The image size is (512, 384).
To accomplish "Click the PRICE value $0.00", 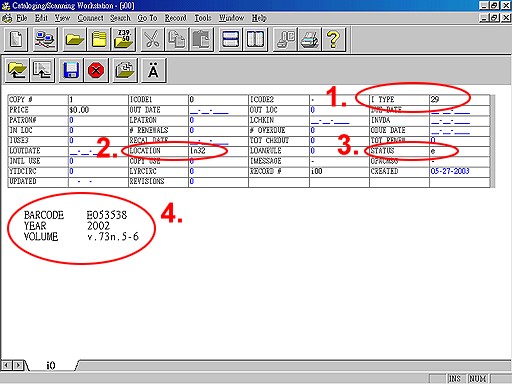I will pyautogui.click(x=79, y=110).
